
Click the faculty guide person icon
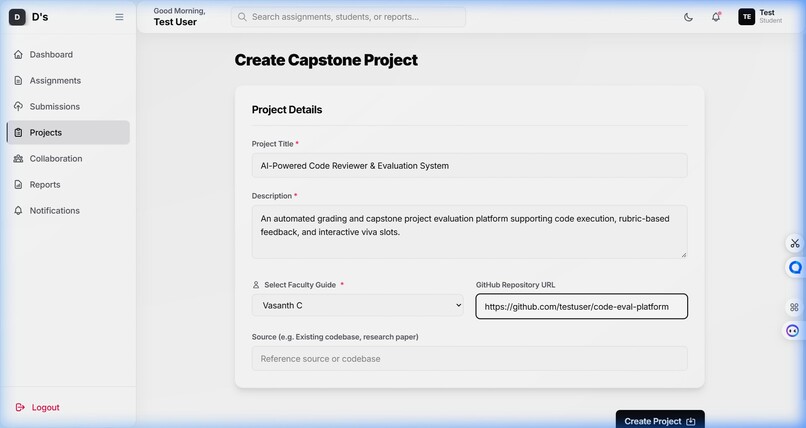coord(256,285)
